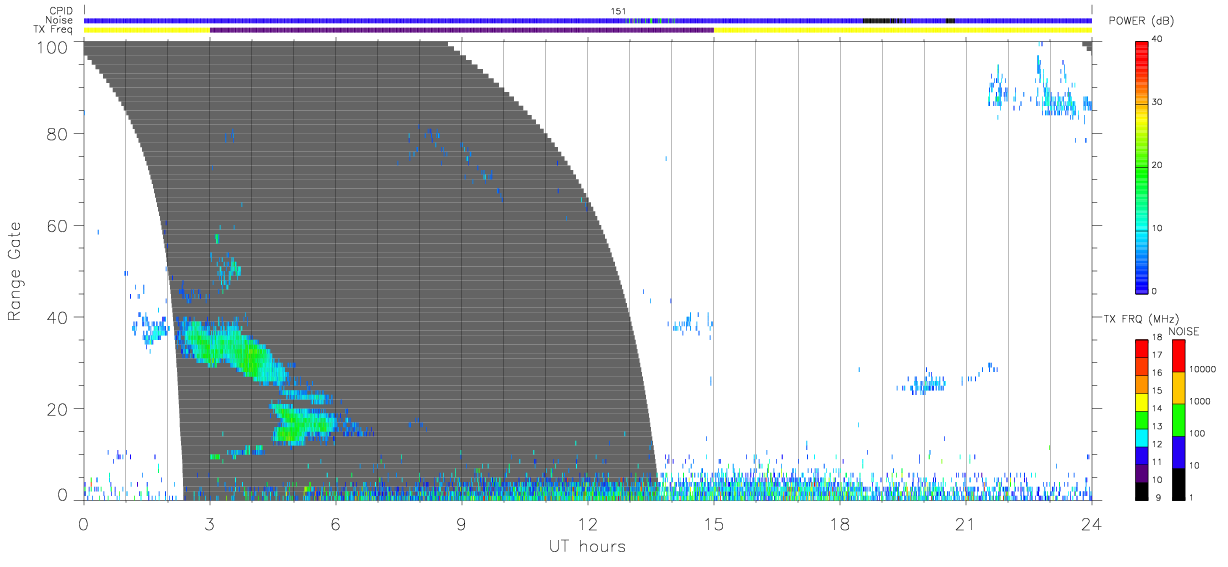Click the 12 tick label on UT axis
The width and height of the screenshot is (1228, 567).
(588, 523)
